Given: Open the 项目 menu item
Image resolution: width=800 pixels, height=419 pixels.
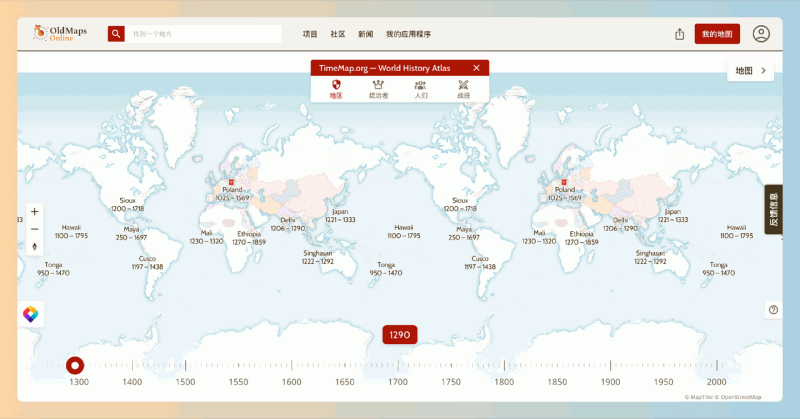Looking at the screenshot, I should pos(310,34).
